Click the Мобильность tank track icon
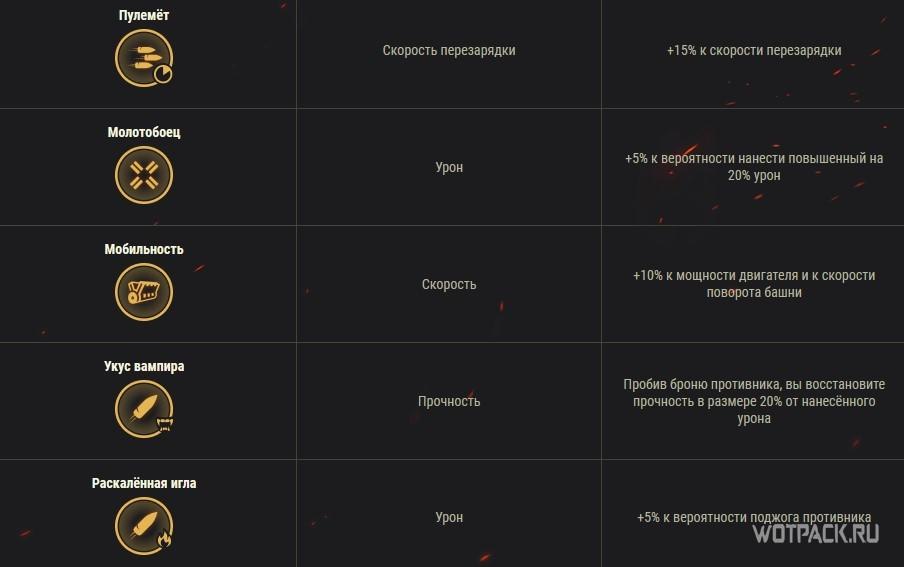 (x=144, y=293)
